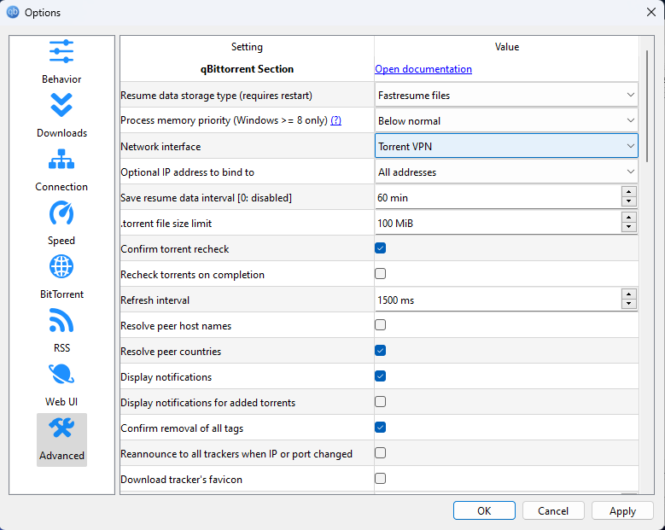Click the vertical scrollbar of settings list
Screen dimensions: 665x530
(x=647, y=106)
